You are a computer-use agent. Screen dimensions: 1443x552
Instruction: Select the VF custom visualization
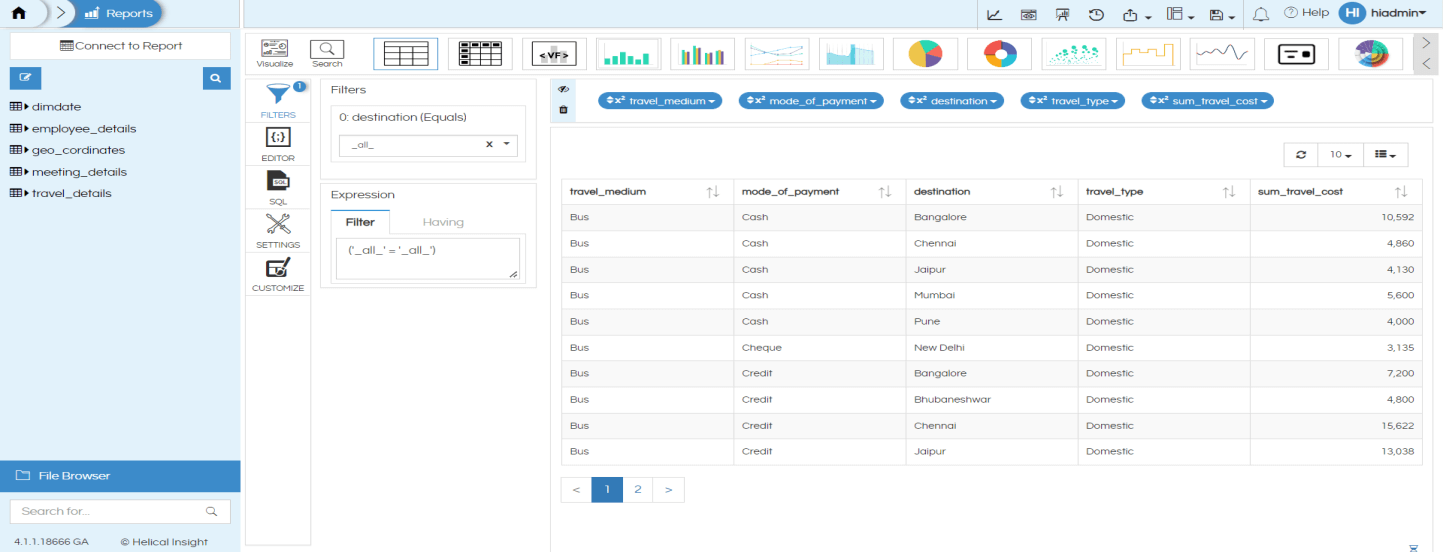pyautogui.click(x=554, y=54)
